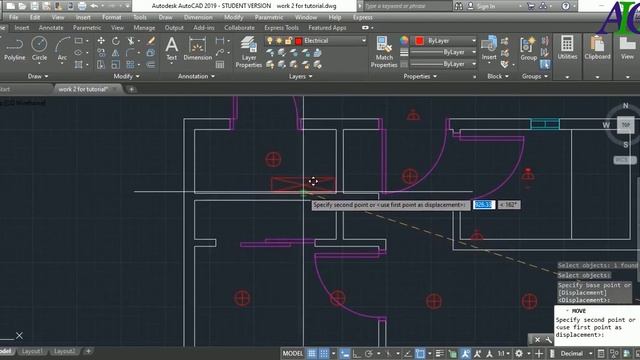Open the Utilities panel
Image resolution: width=640 pixels, height=360 pixels.
tap(567, 48)
